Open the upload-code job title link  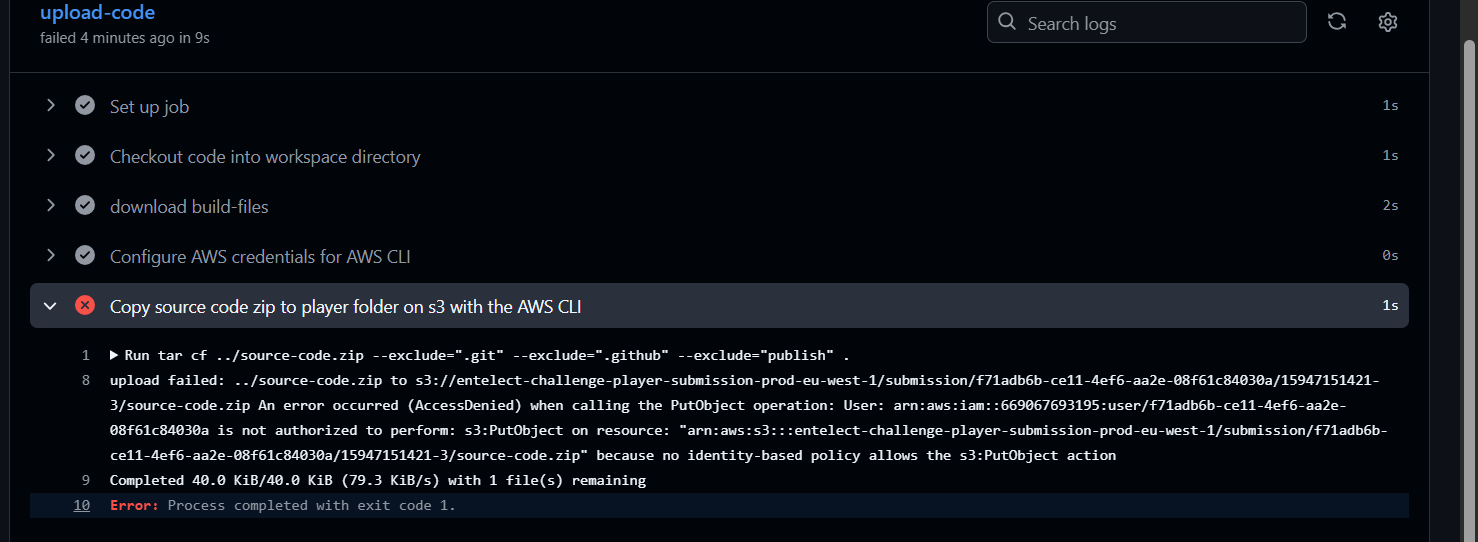point(97,13)
